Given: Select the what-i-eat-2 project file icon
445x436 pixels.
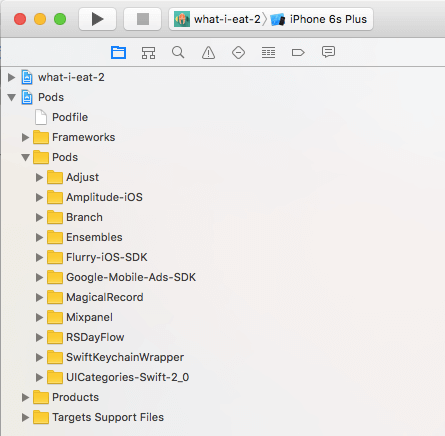Looking at the screenshot, I should [x=27, y=77].
